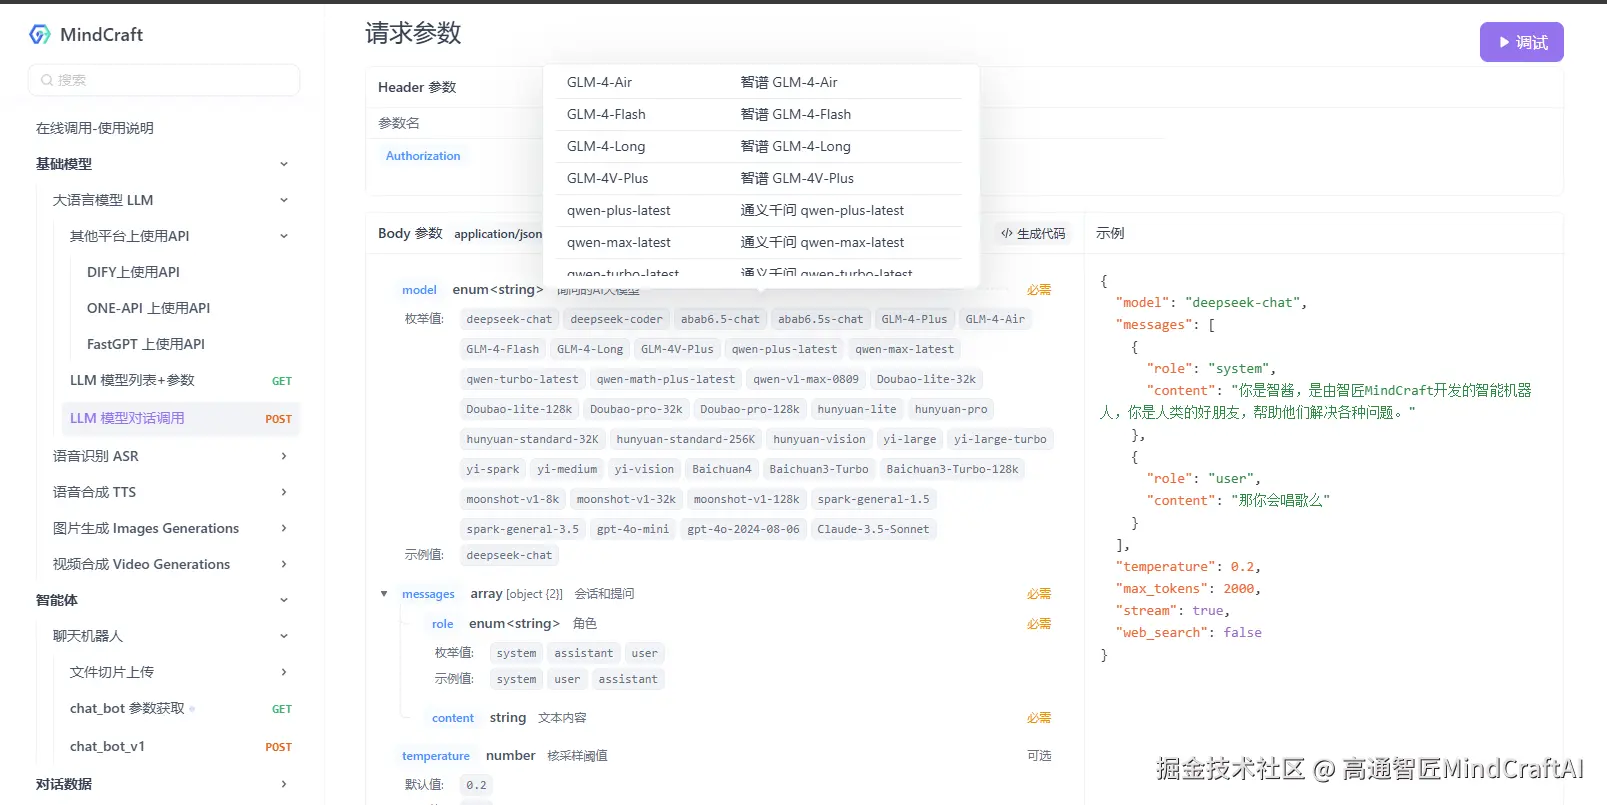Click the Authorization header parameter
The width and height of the screenshot is (1607, 805).
coord(423,156)
